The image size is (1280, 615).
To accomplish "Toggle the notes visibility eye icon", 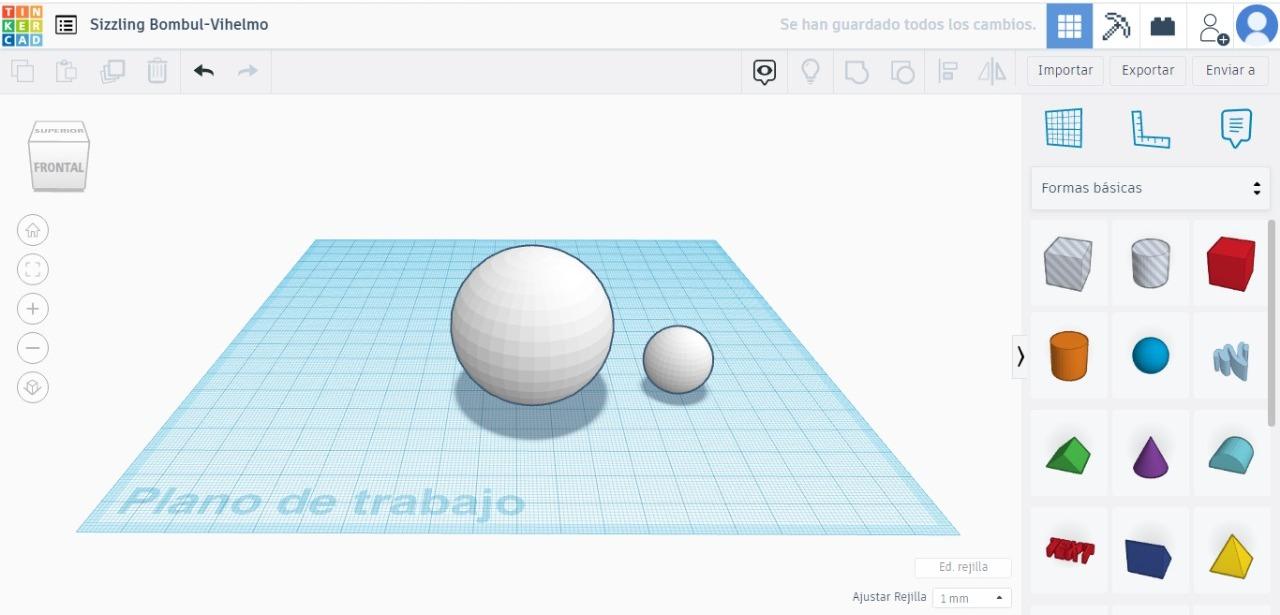I will (765, 71).
